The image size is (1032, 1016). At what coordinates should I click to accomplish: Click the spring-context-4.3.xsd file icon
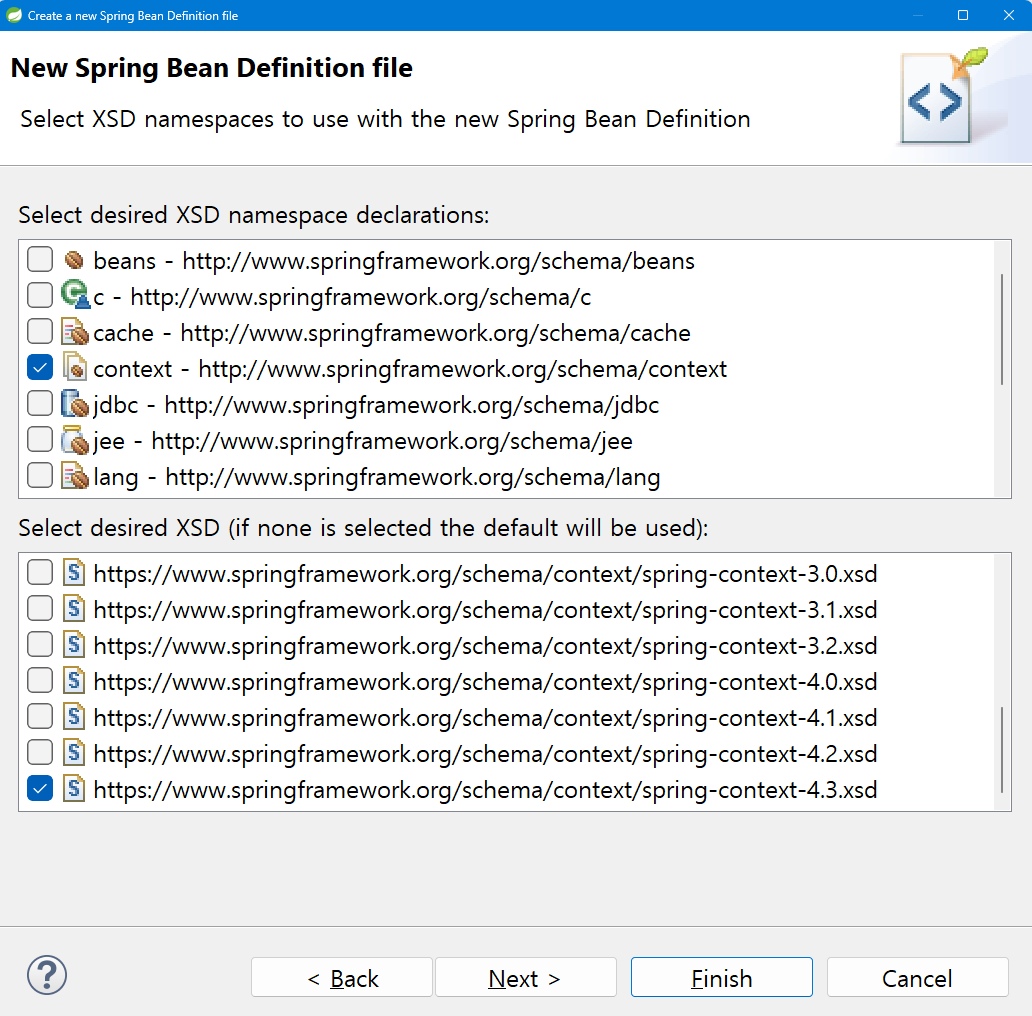click(x=74, y=788)
